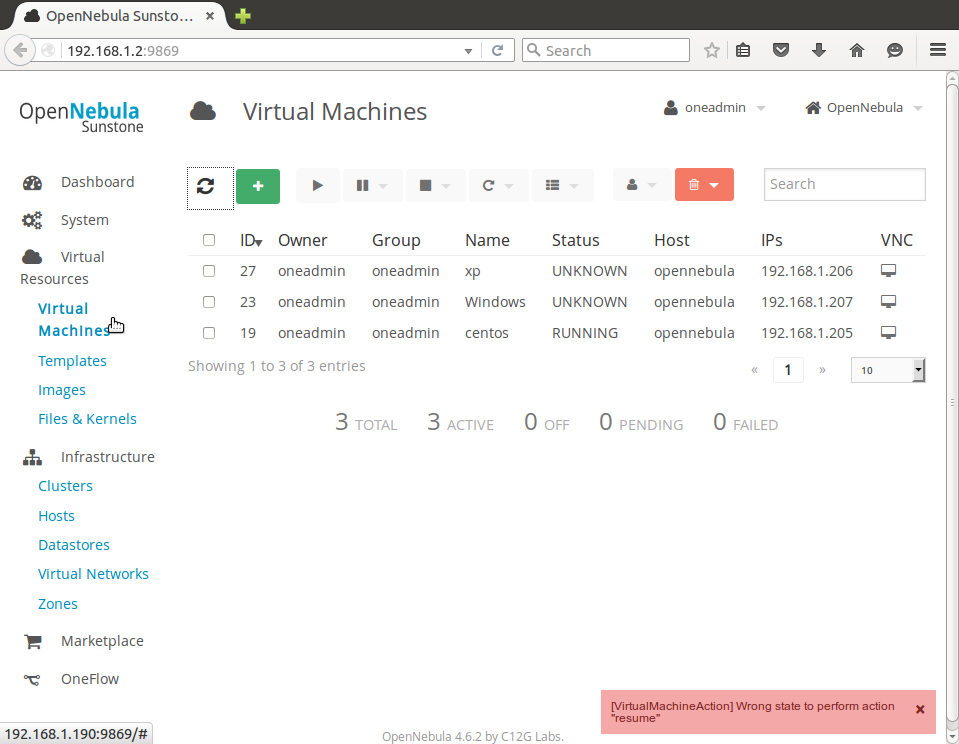Open VNC console for centos VM

887,333
